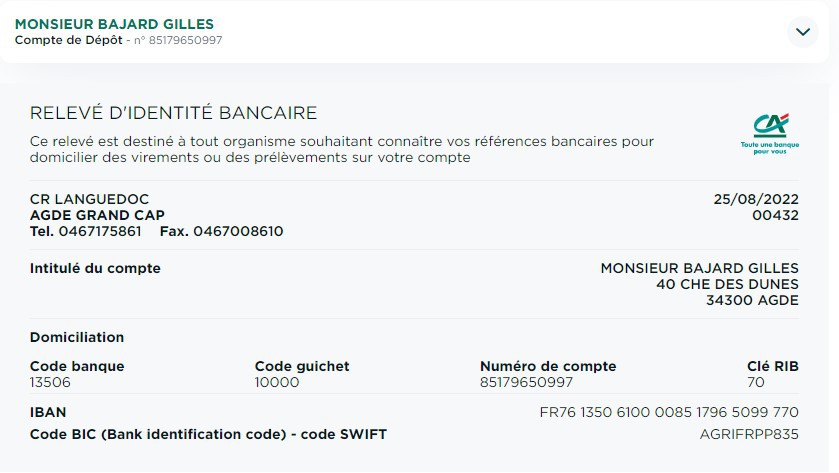Click the Intitulé du compte label
Viewport: 839px width, 473px height.
(x=95, y=268)
